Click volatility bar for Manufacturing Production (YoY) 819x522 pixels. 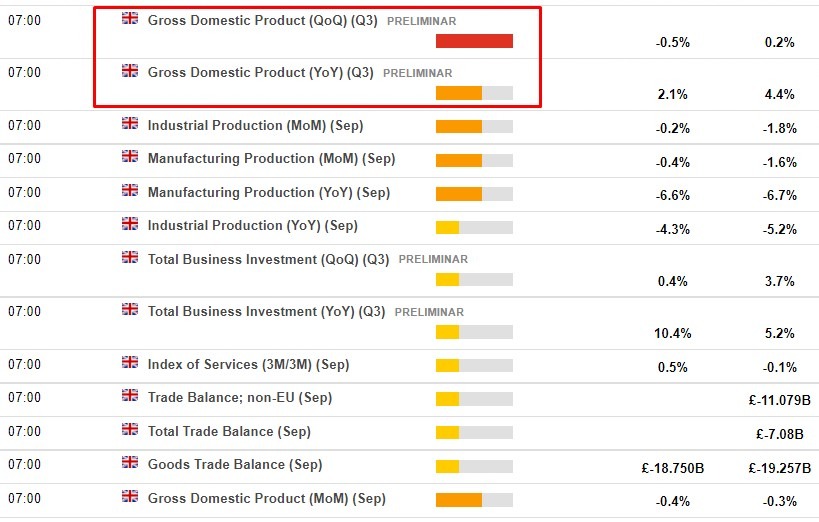474,194
